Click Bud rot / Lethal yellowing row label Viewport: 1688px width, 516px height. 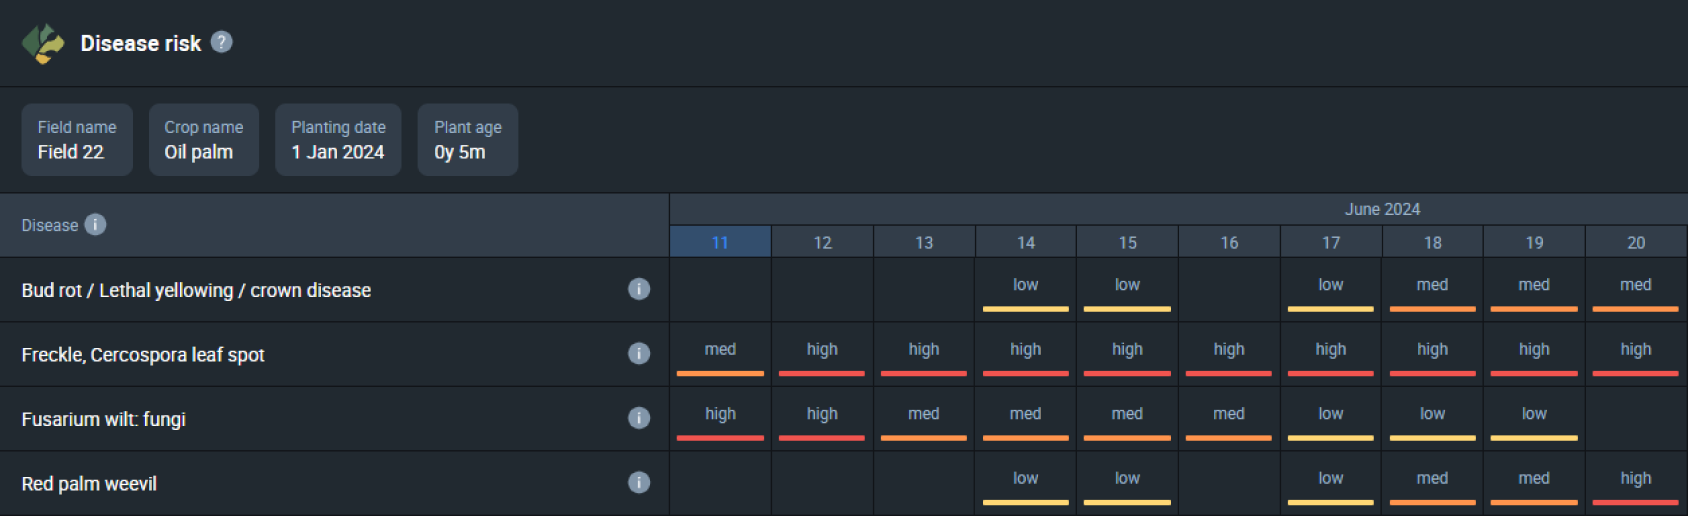(196, 290)
